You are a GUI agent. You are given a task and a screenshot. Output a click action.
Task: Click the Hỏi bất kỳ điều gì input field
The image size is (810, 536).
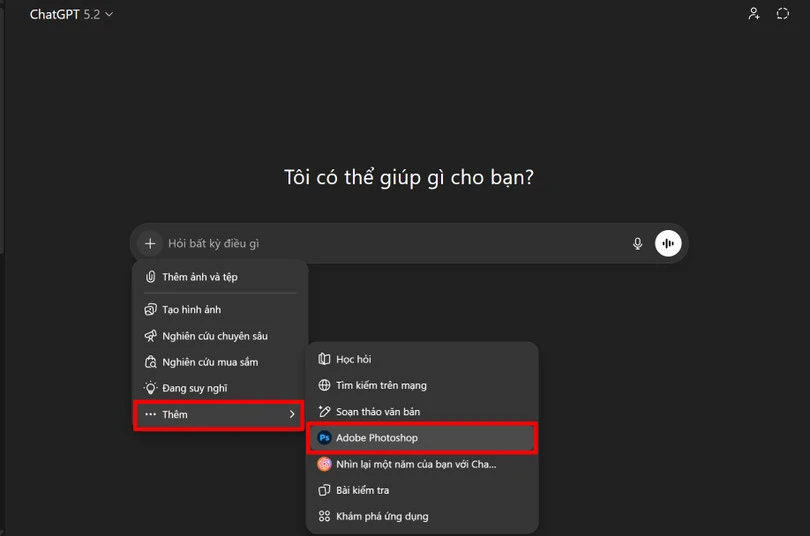390,243
